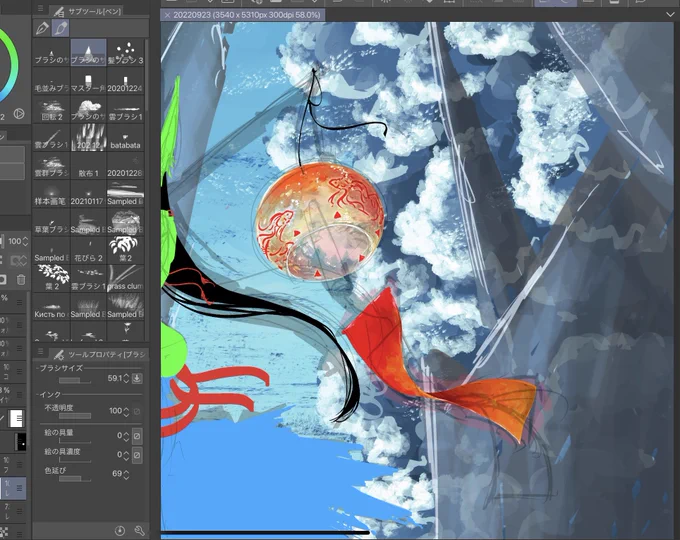Choose the 髪ブラシ 3 brush
680x540 pixels.
pyautogui.click(x=125, y=53)
